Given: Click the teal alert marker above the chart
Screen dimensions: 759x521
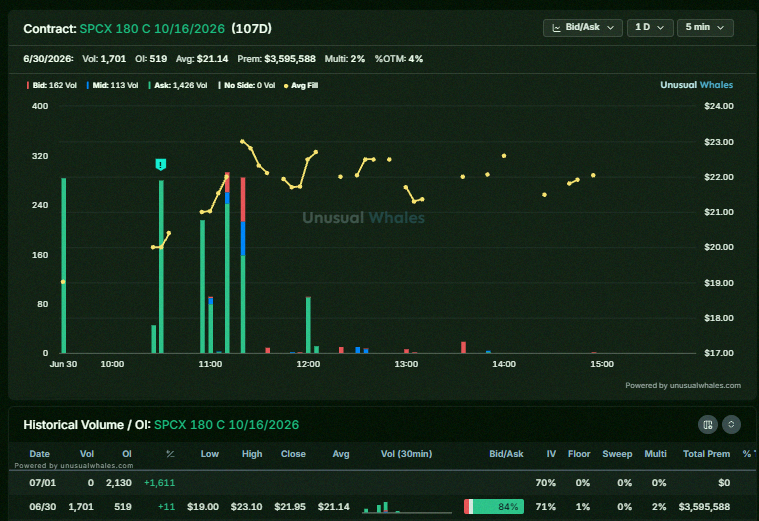Looking at the screenshot, I should (161, 165).
